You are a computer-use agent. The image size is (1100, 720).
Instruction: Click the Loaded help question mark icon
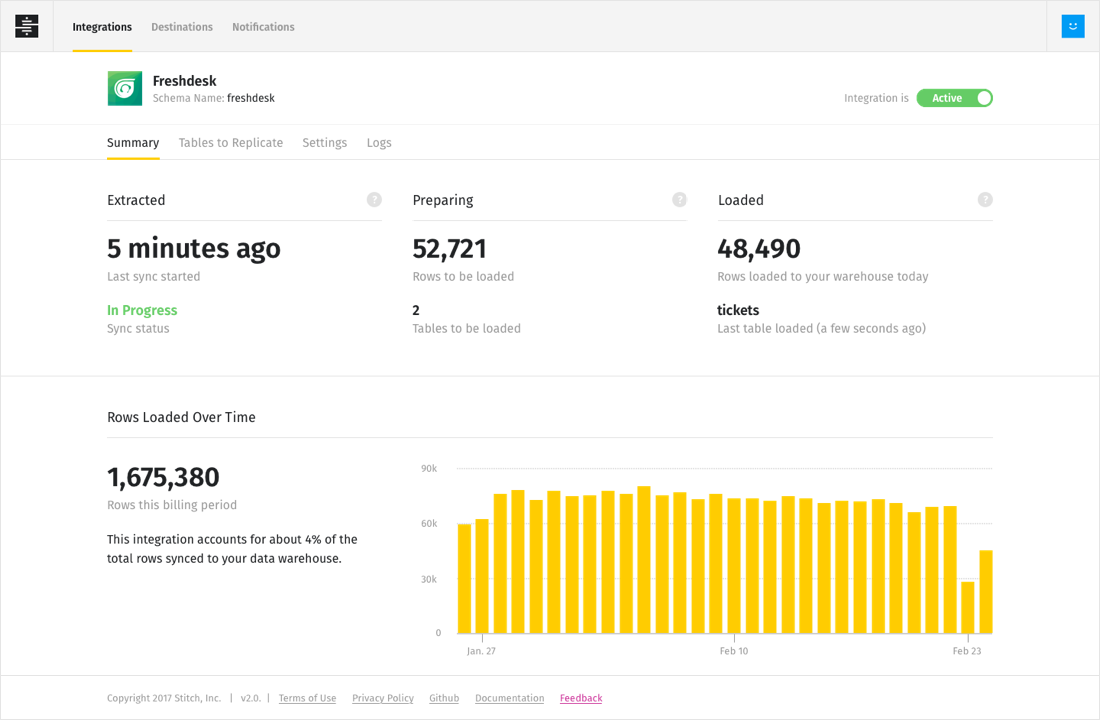pyautogui.click(x=985, y=200)
